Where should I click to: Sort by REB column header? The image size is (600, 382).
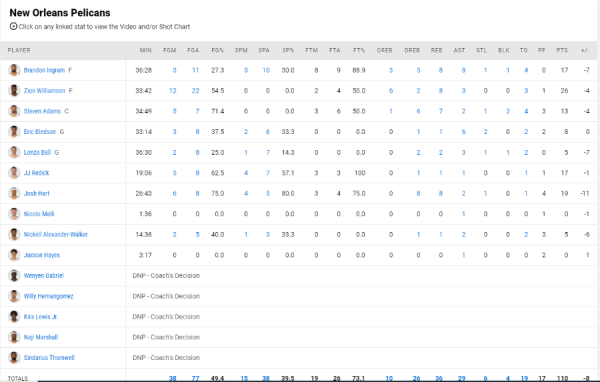click(436, 50)
